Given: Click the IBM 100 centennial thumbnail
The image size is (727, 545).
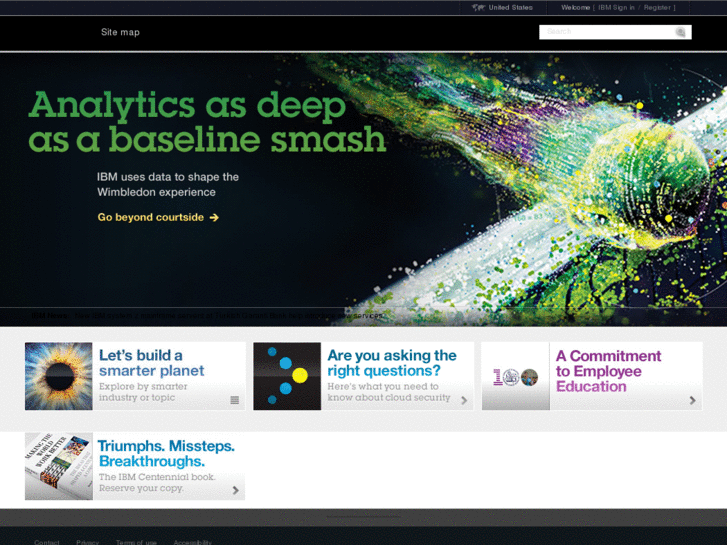Looking at the screenshot, I should point(516,376).
